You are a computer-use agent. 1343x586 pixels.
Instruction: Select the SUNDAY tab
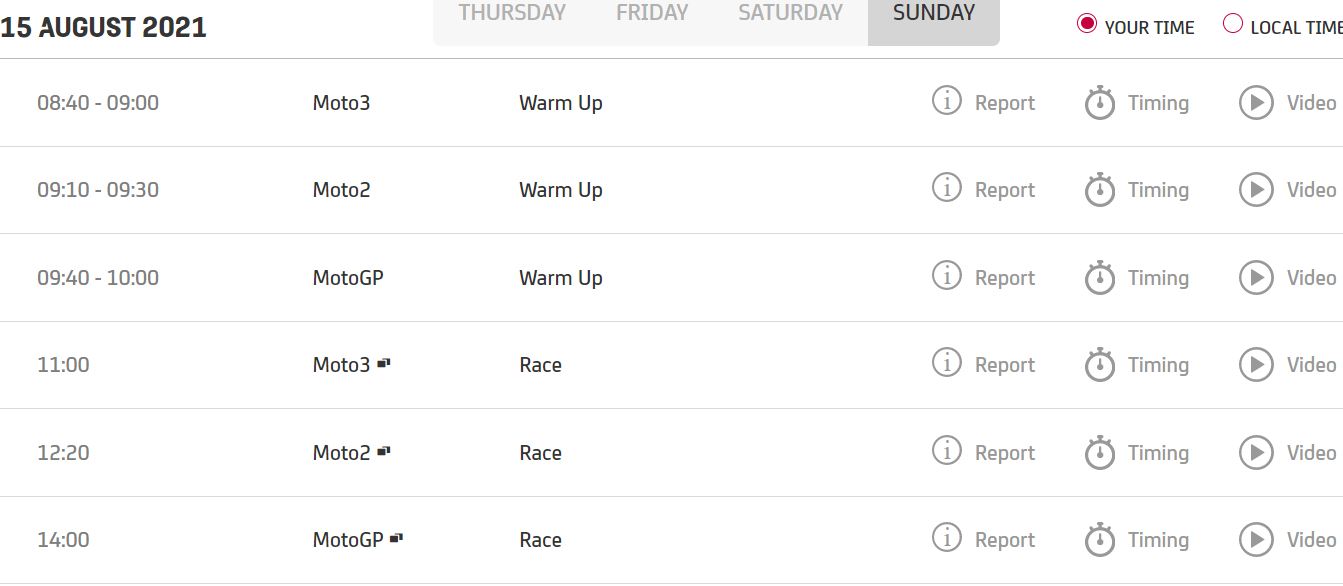tap(933, 13)
